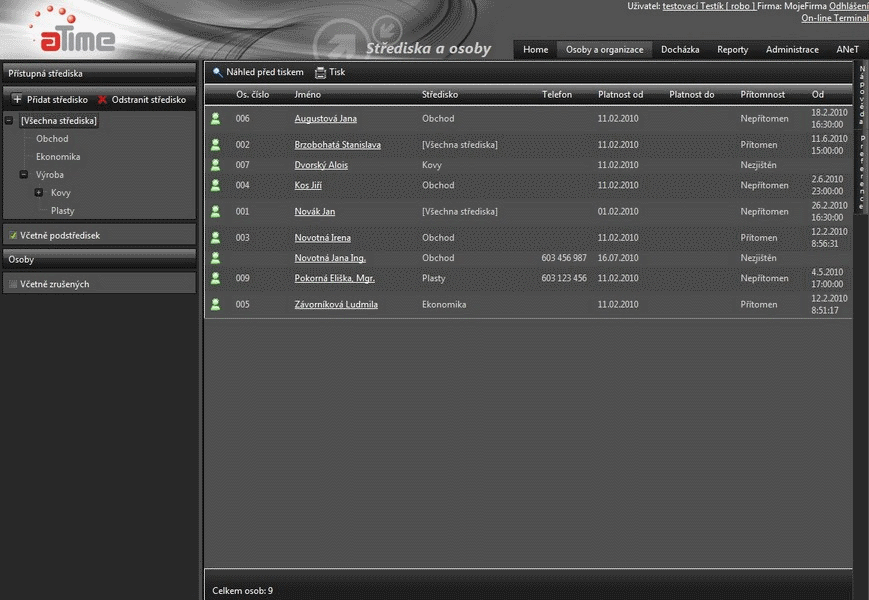Select the [Všechna střediska] tree item
869x600 pixels.
[x=59, y=120]
